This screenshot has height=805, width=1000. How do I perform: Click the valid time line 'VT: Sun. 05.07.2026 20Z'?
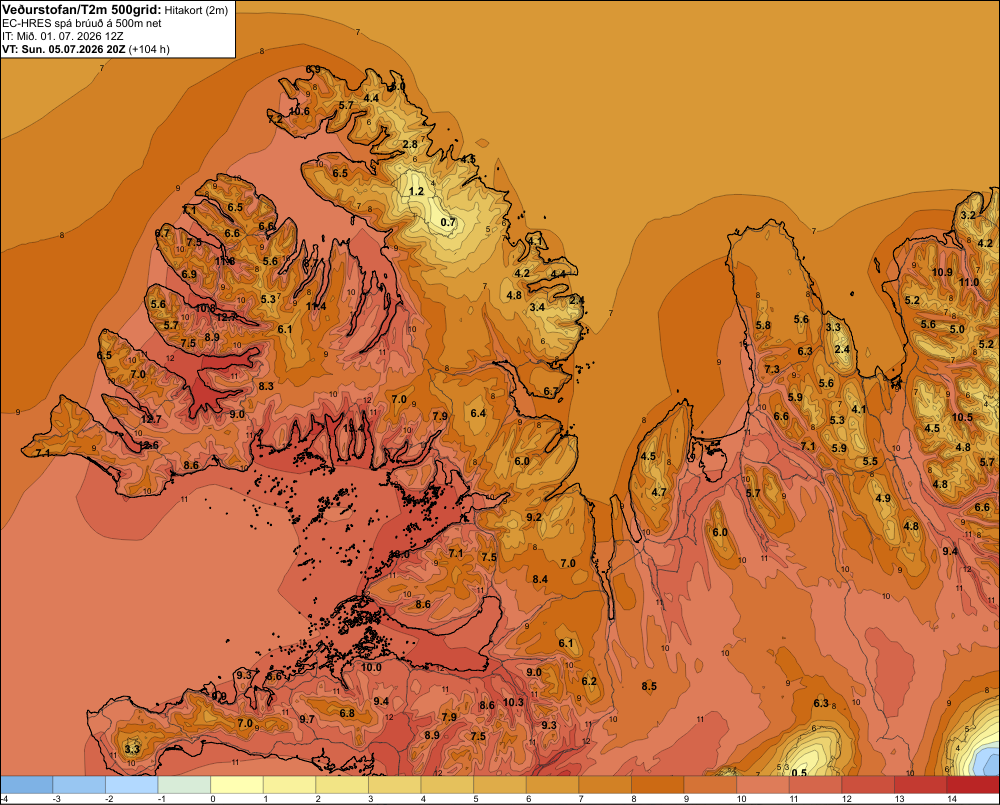point(63,49)
